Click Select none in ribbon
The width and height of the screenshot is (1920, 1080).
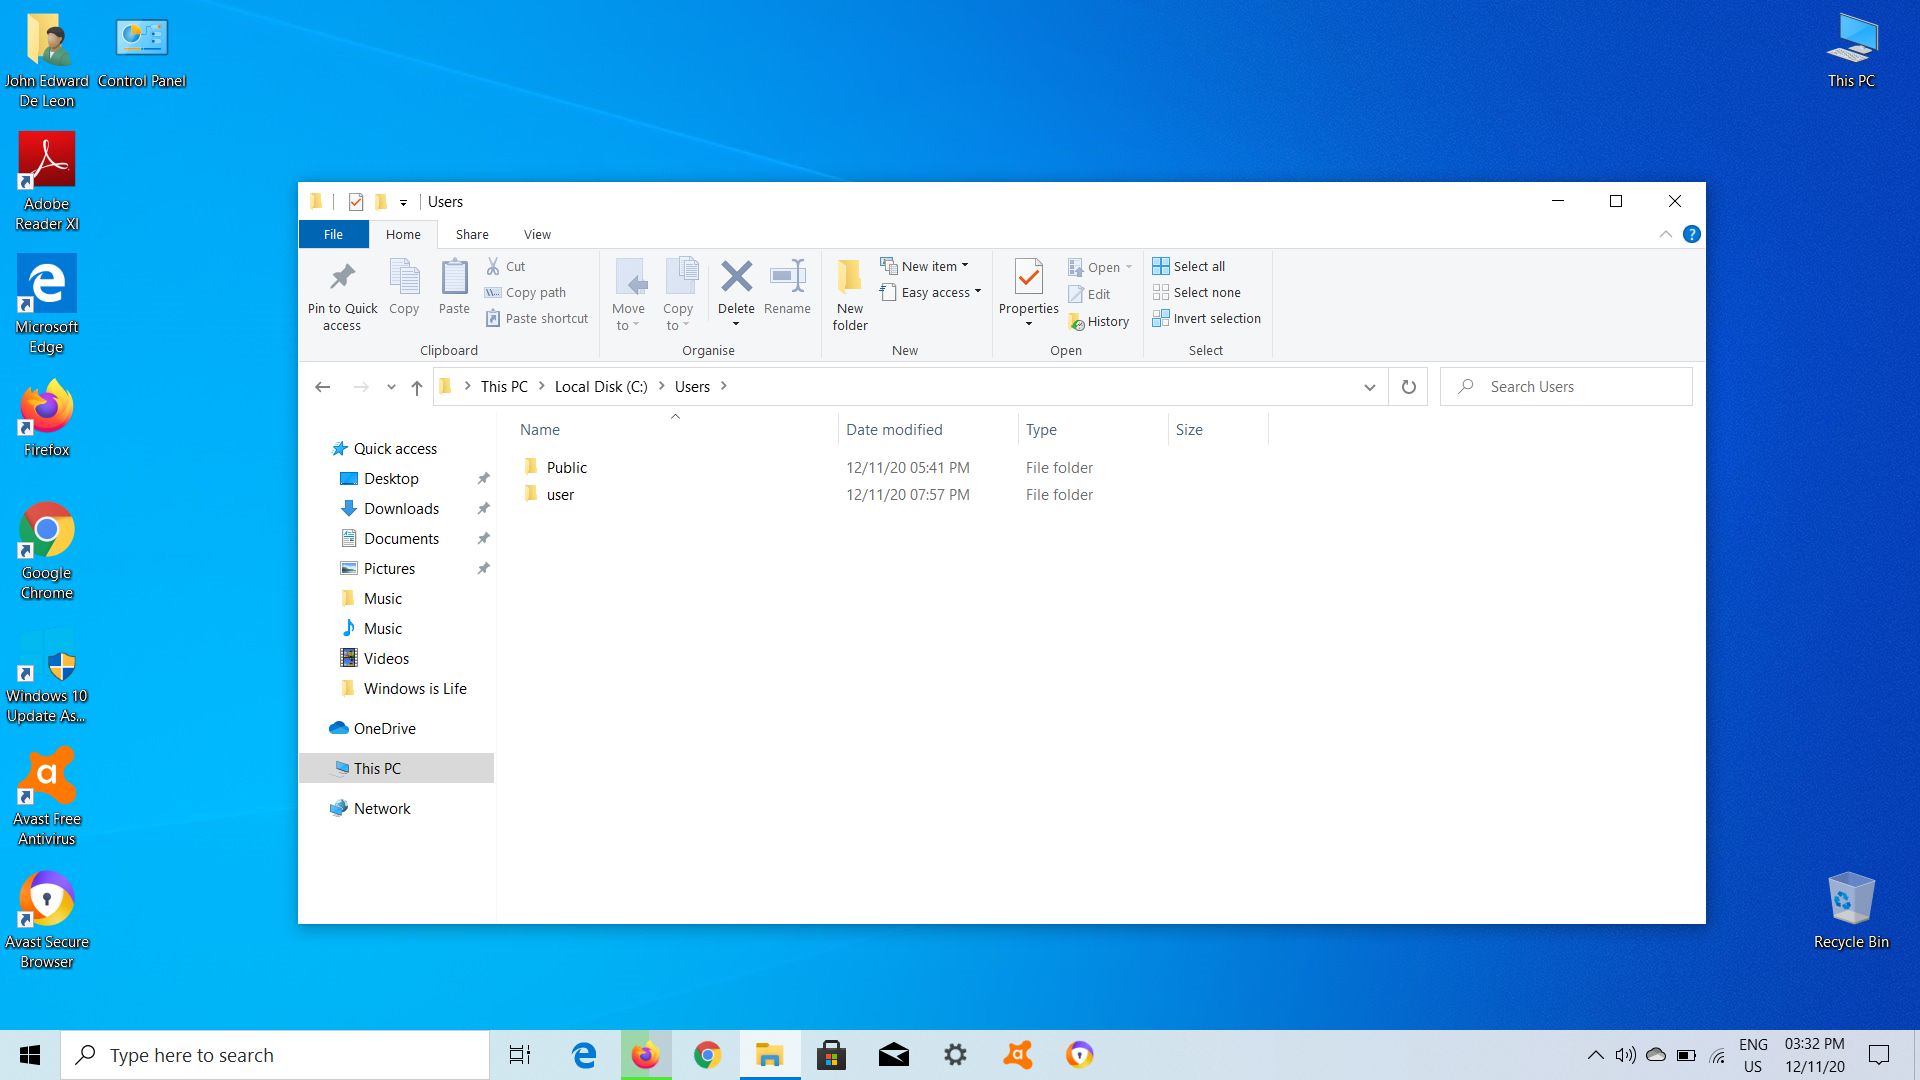click(1197, 292)
